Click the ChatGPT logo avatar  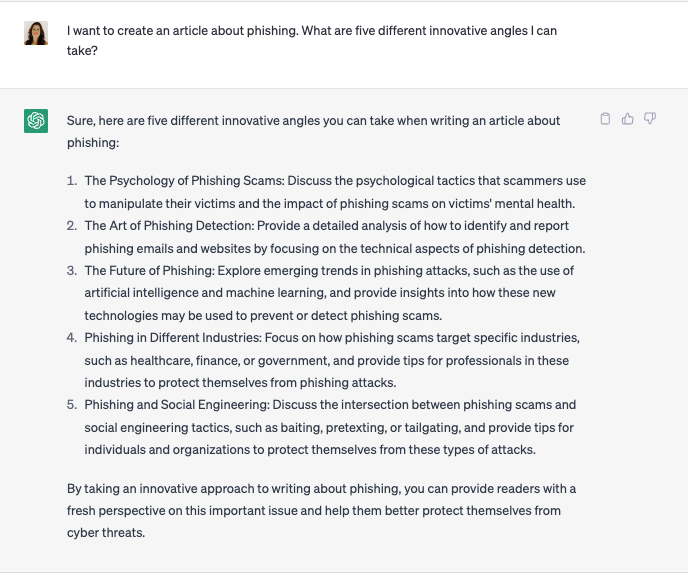click(36, 121)
